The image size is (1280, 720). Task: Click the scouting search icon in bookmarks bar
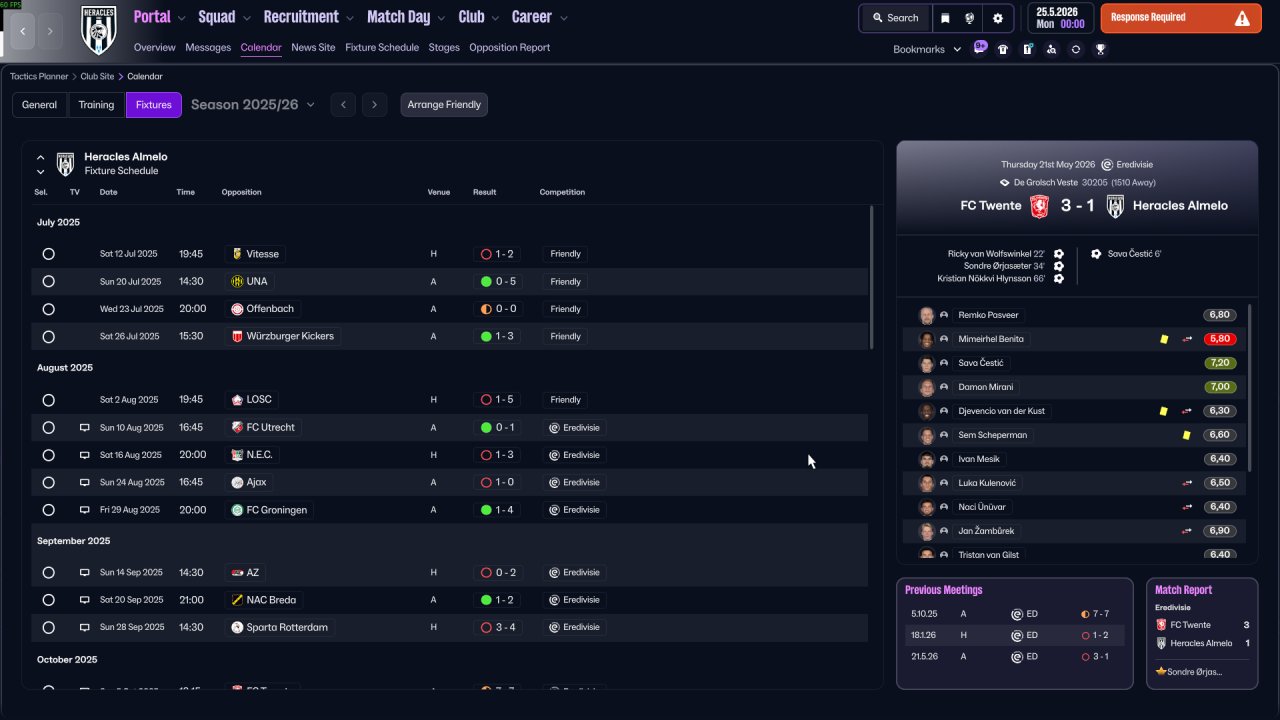point(1051,49)
